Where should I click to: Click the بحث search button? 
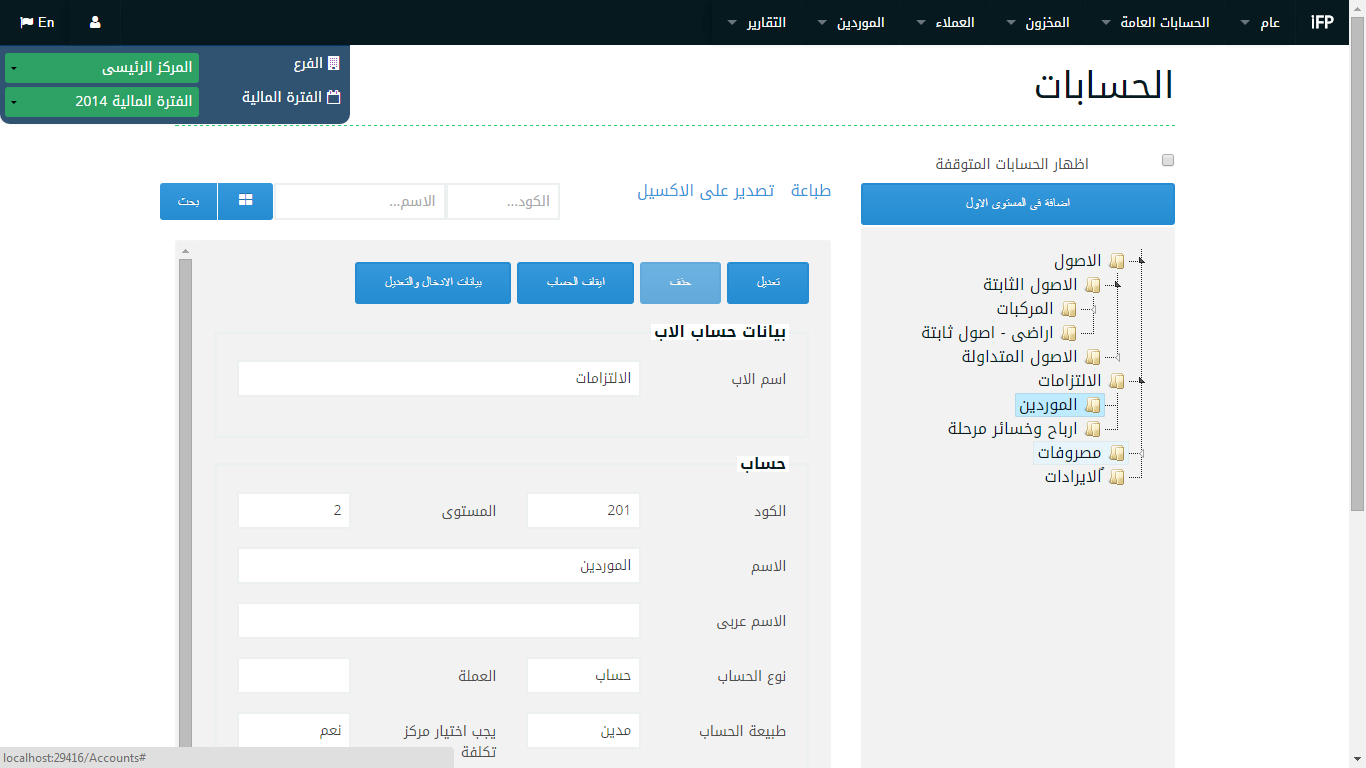pyautogui.click(x=189, y=201)
